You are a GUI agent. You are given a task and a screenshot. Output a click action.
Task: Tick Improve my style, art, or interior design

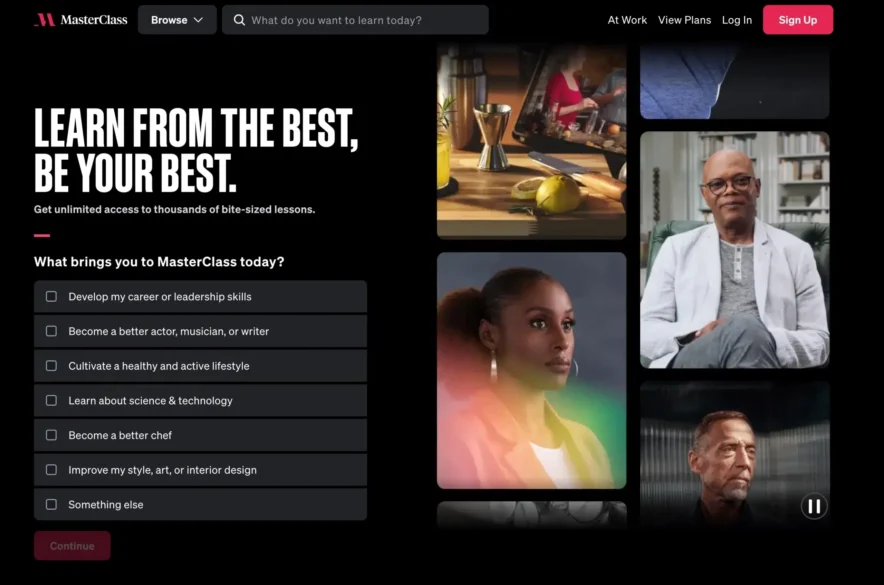pyautogui.click(x=51, y=470)
